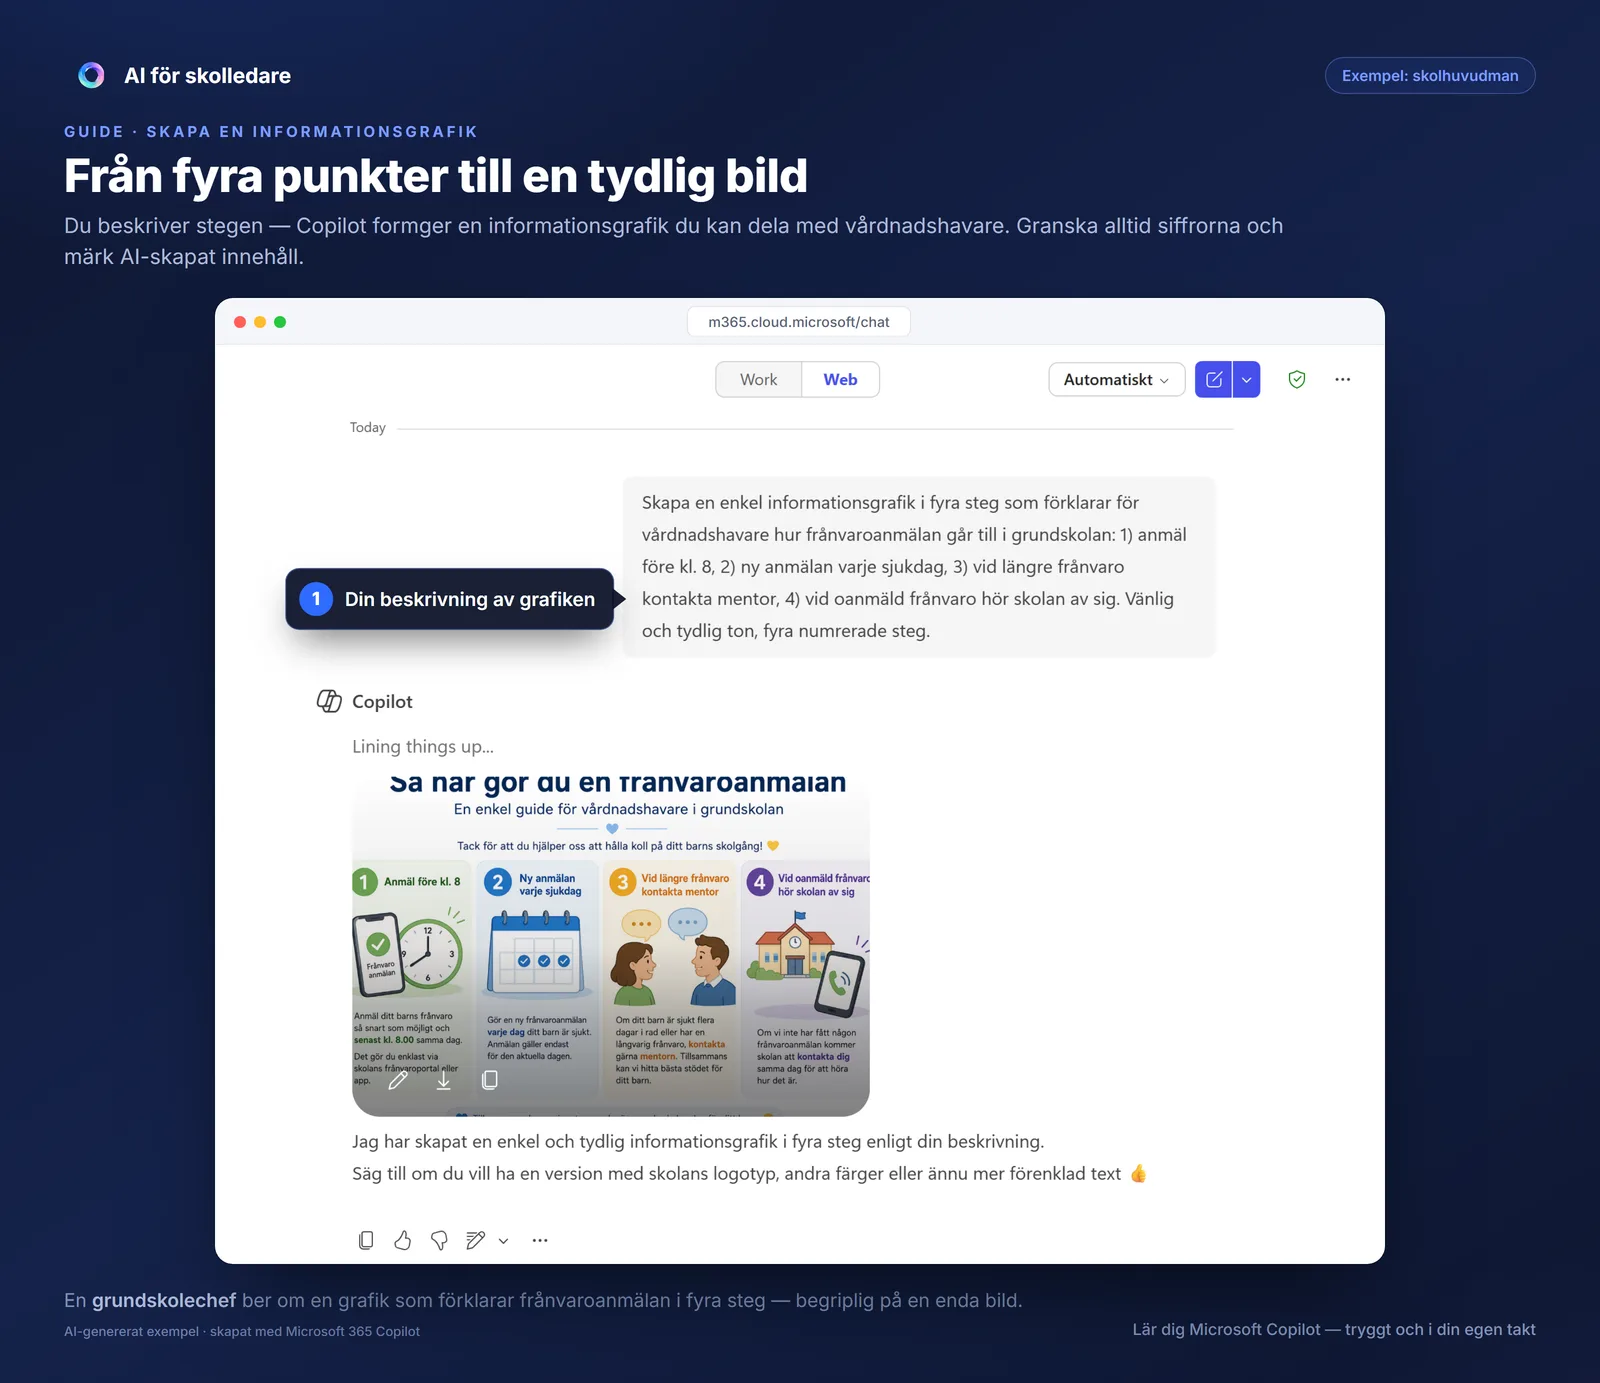Image resolution: width=1600 pixels, height=1383 pixels.
Task: Select the user prompt message bubble
Action: click(919, 567)
